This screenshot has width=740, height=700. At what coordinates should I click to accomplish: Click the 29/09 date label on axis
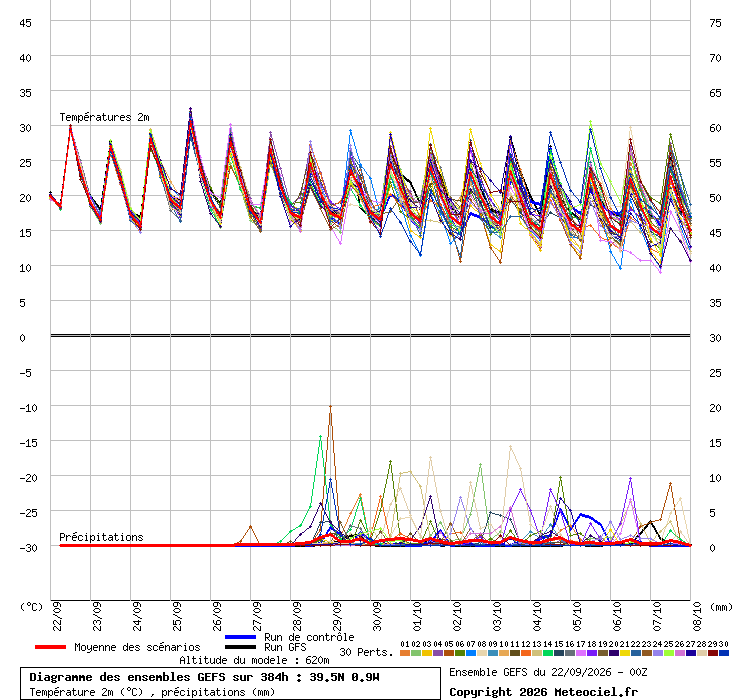click(337, 616)
